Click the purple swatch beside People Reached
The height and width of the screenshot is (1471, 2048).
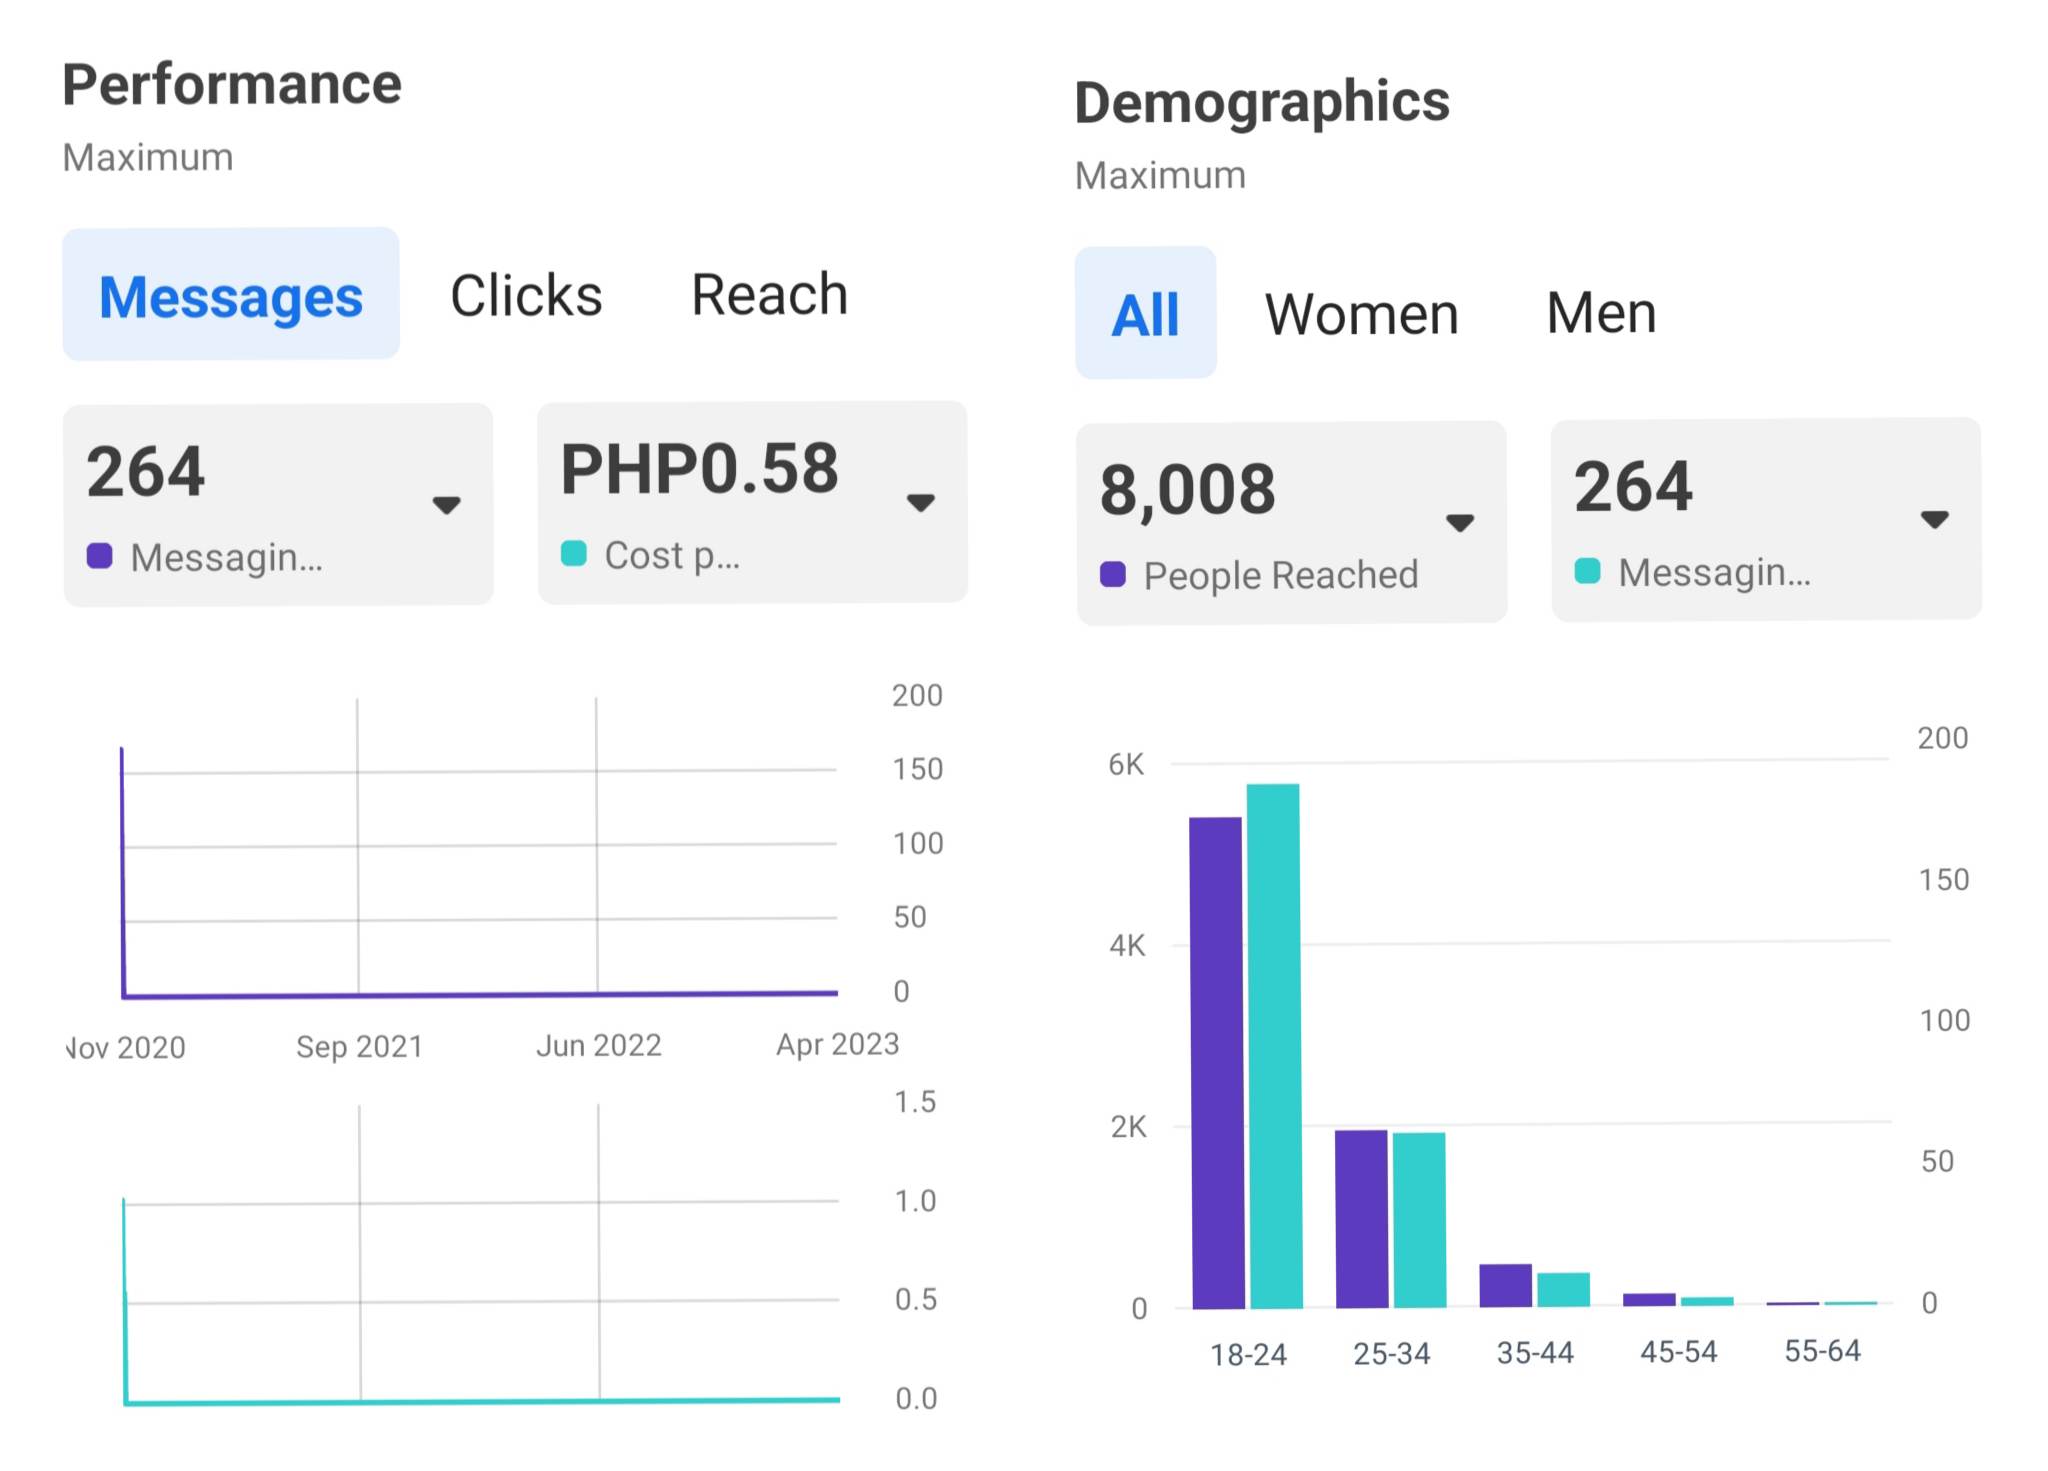tap(1113, 575)
